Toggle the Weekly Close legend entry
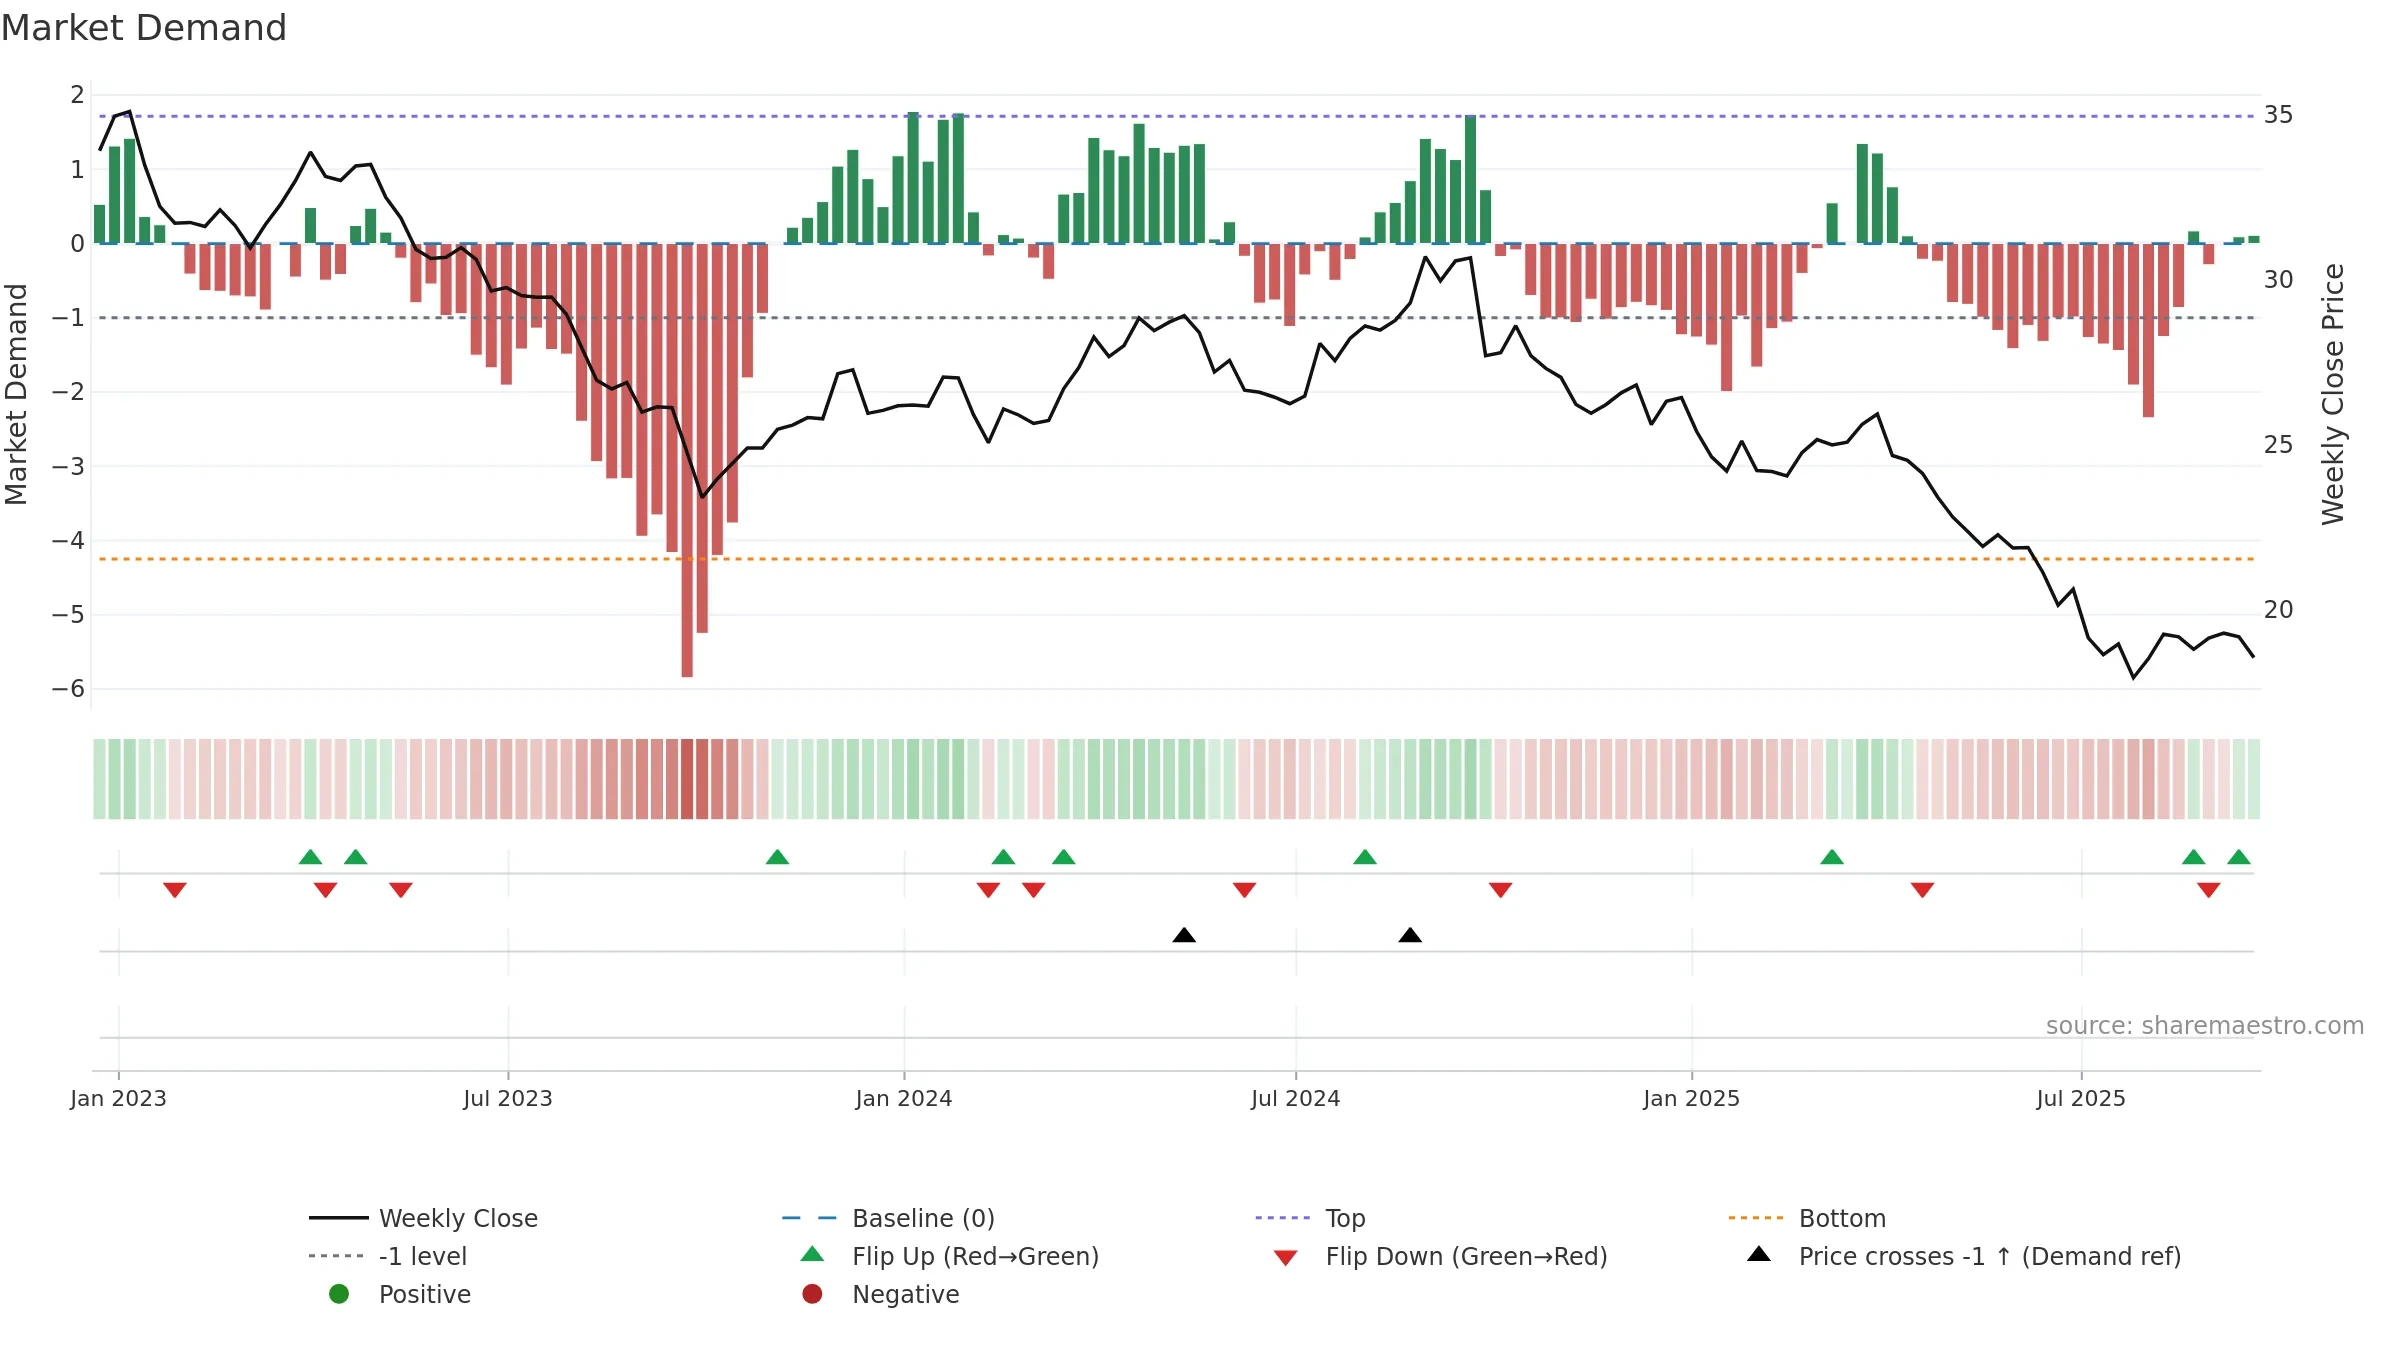This screenshot has height=1350, width=2400. (x=424, y=1218)
